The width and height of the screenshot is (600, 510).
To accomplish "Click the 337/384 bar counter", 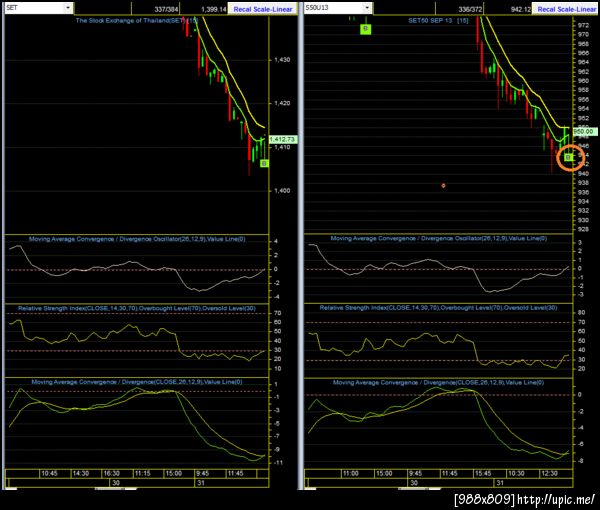I will coord(166,9).
